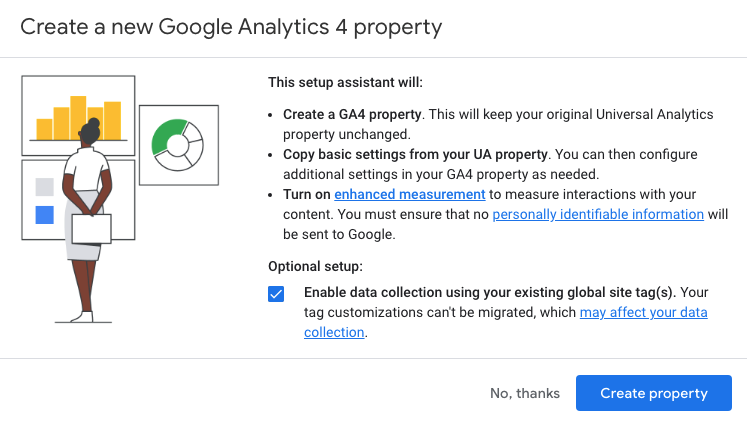This screenshot has width=747, height=421.
Task: Follow the may affect your data link
Action: click(644, 312)
